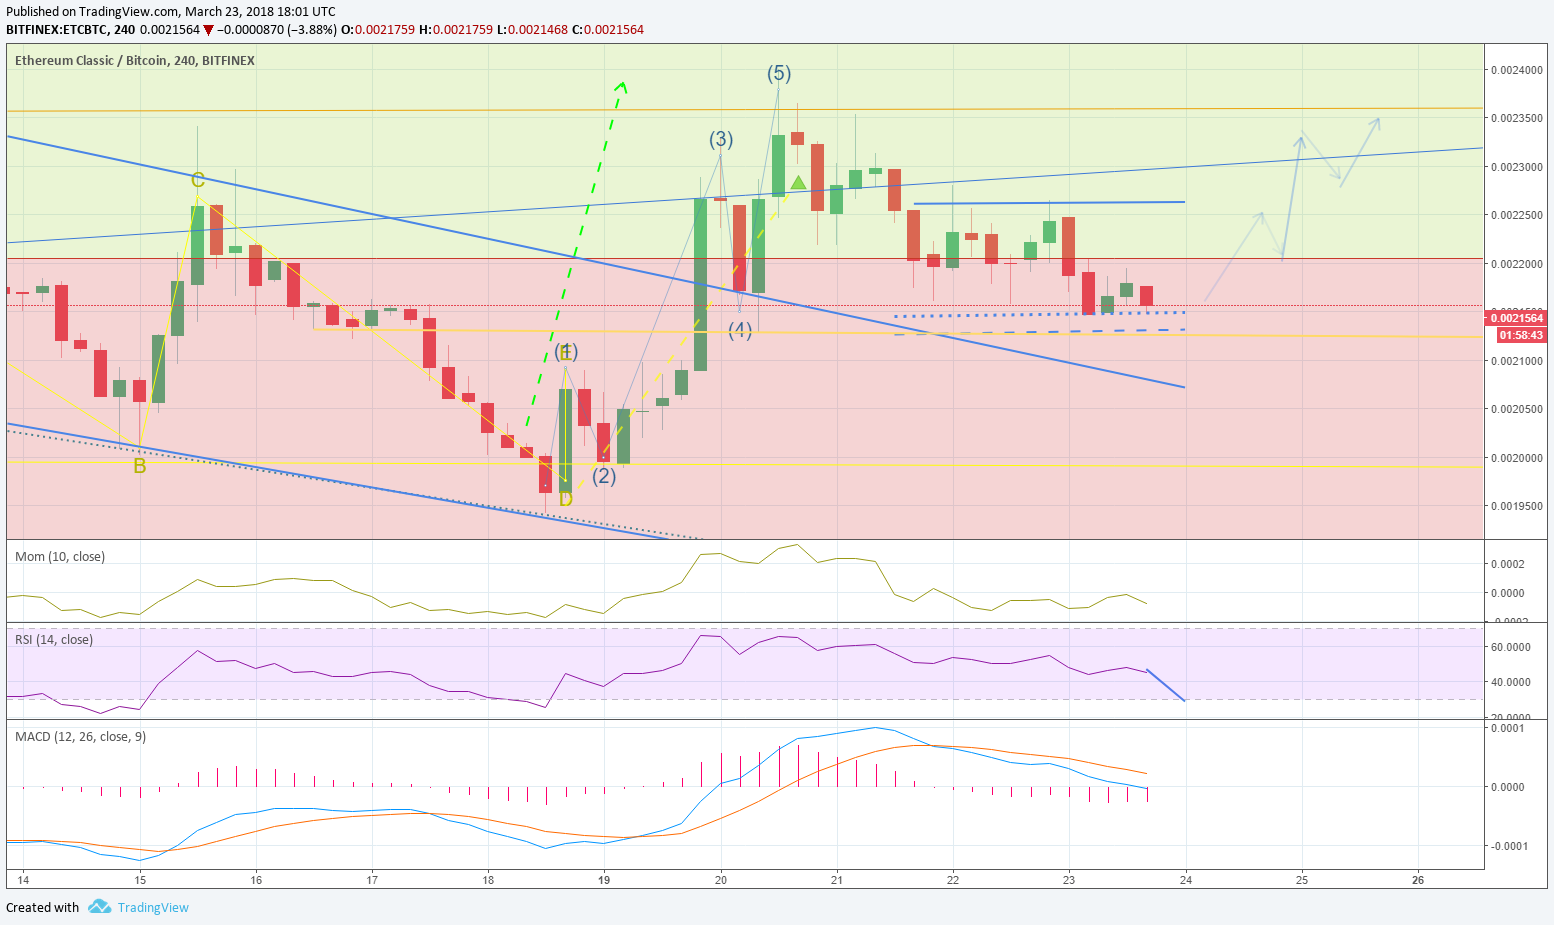The height and width of the screenshot is (925, 1554).
Task: Click the Created with footer text
Action: (42, 908)
